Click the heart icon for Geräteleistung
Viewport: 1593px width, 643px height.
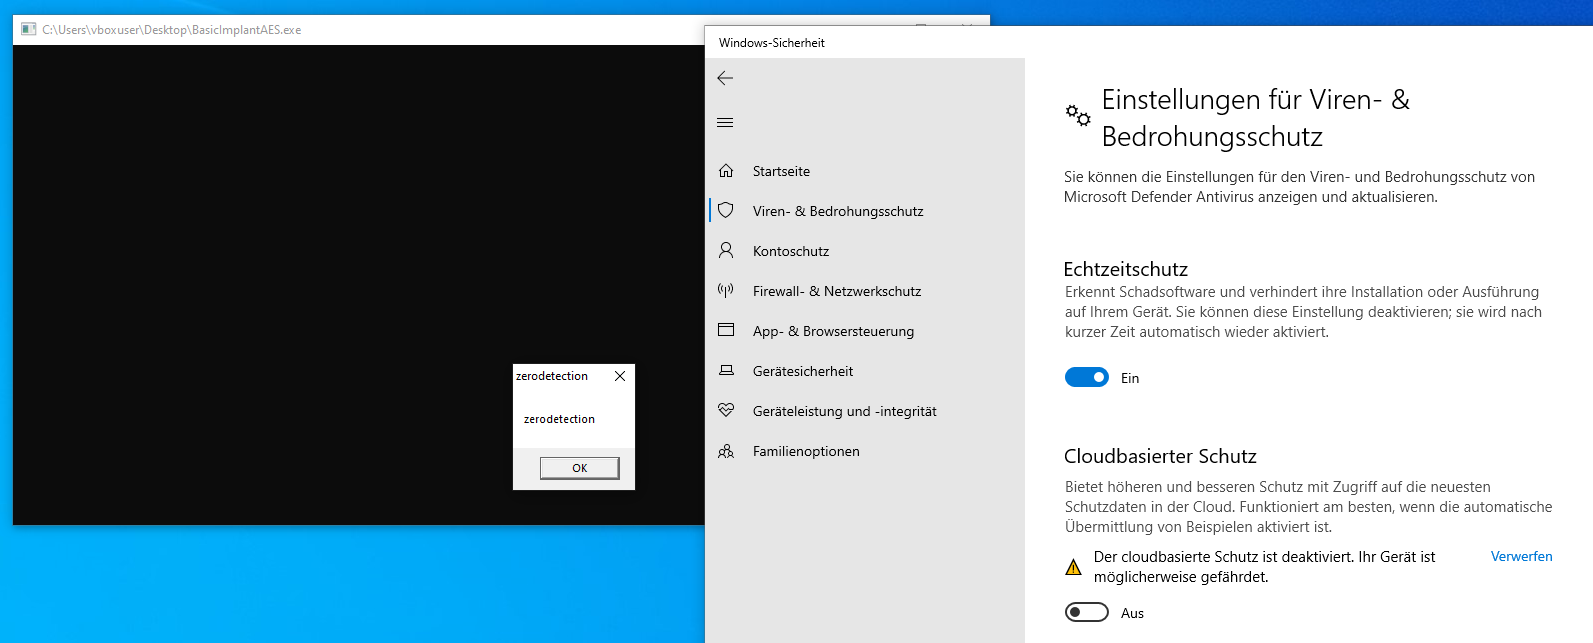pos(726,410)
